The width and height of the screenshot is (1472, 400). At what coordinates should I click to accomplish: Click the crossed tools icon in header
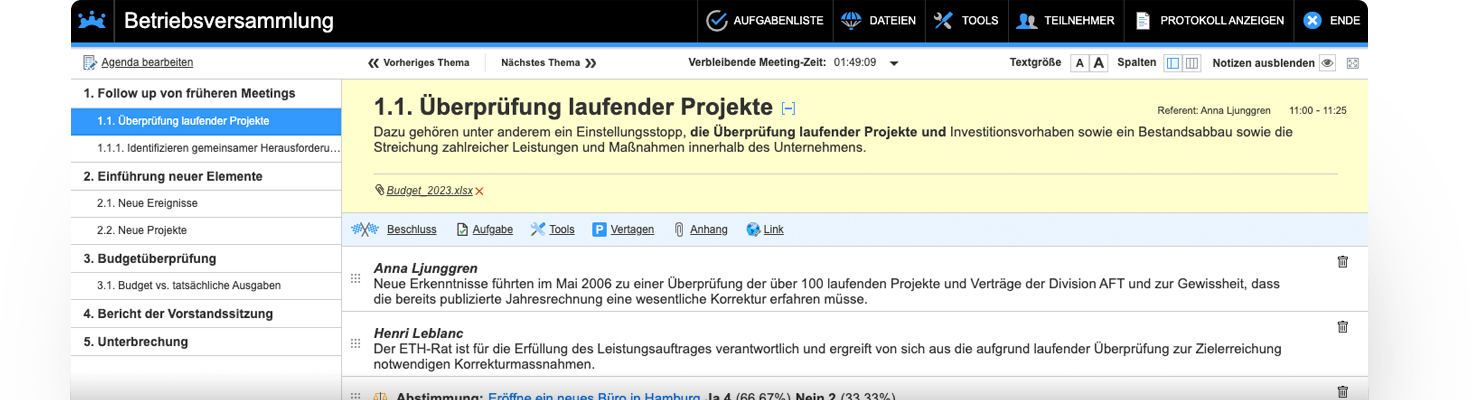pyautogui.click(x=943, y=21)
